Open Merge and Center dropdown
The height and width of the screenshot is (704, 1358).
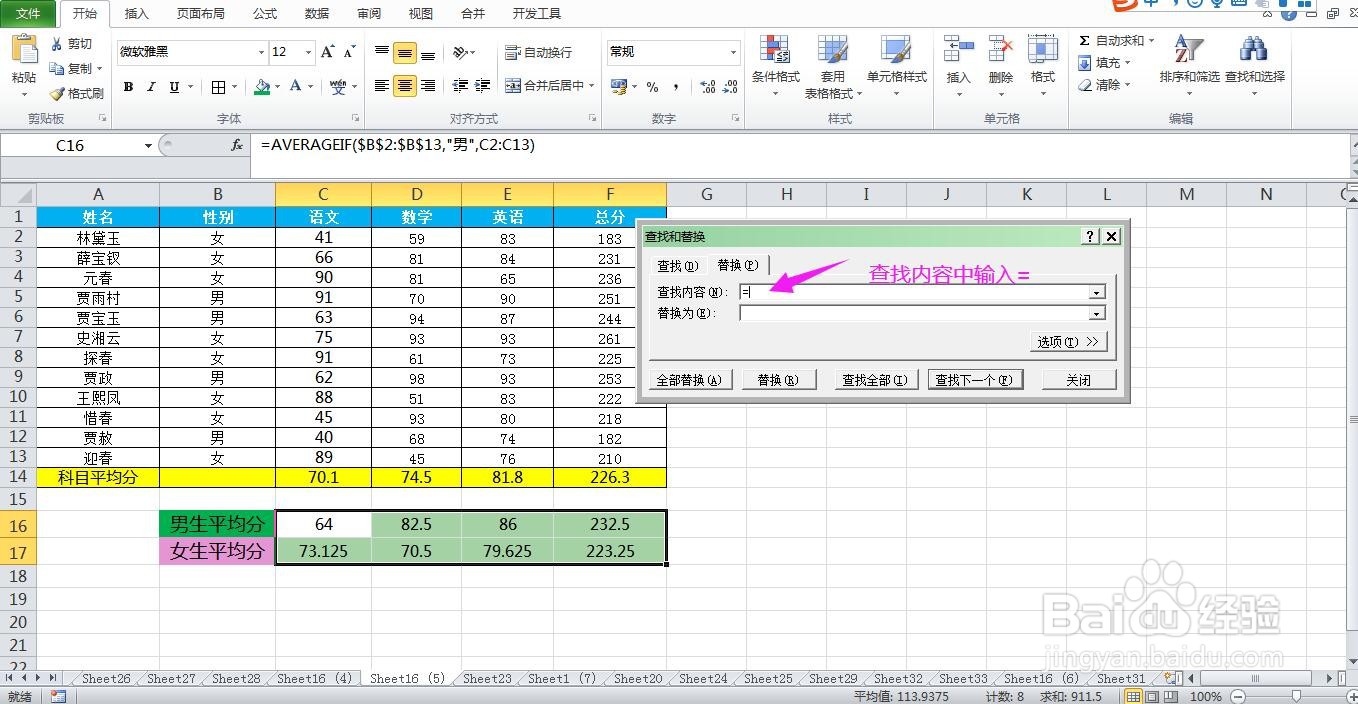coord(591,86)
